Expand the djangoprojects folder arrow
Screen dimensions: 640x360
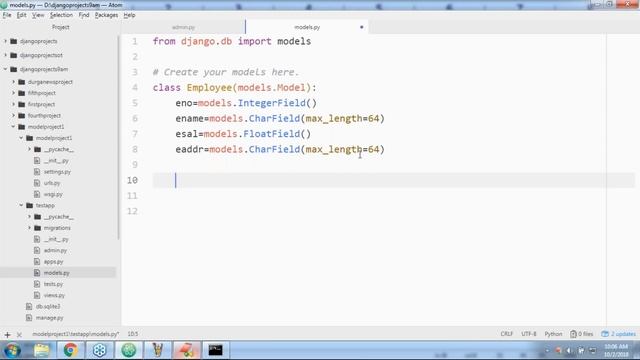[x=5, y=41]
